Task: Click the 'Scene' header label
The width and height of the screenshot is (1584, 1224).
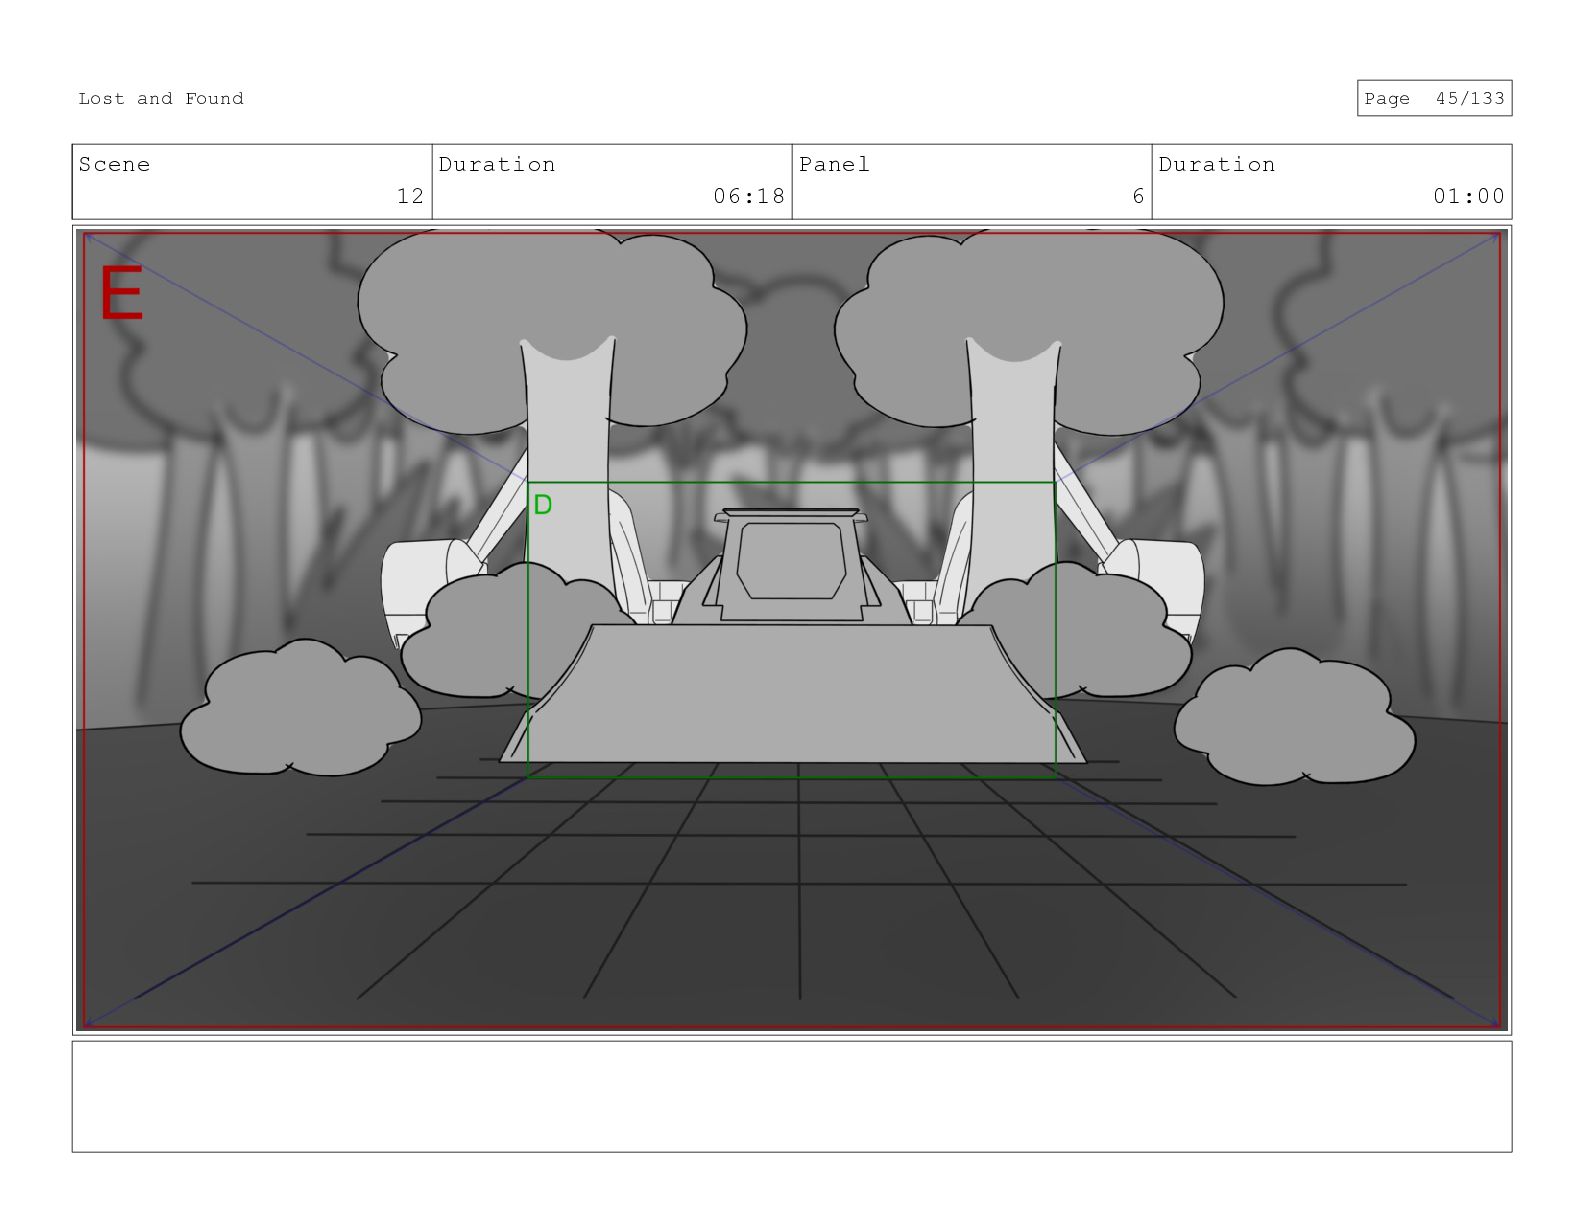Action: coord(114,164)
